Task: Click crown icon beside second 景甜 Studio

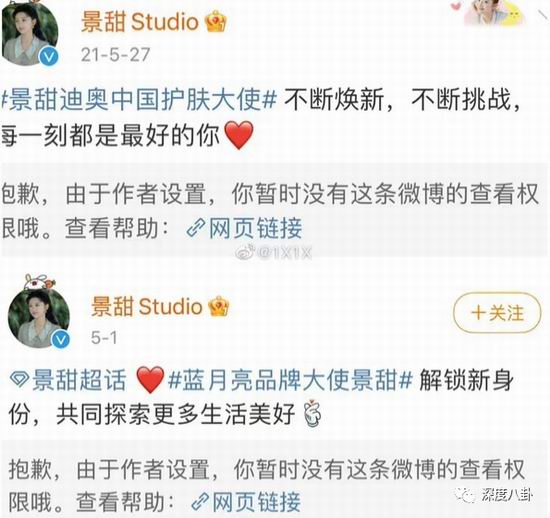Action: (x=219, y=307)
